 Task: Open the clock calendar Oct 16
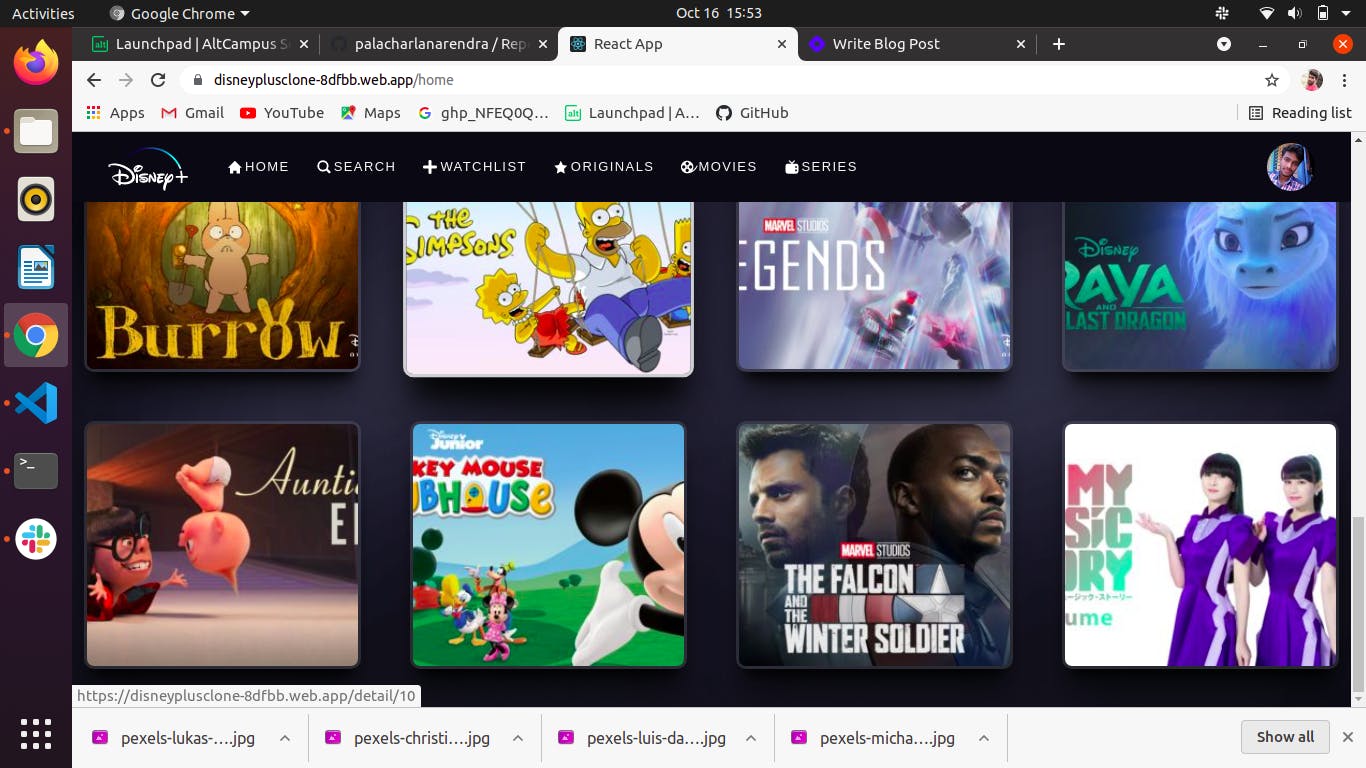point(718,14)
